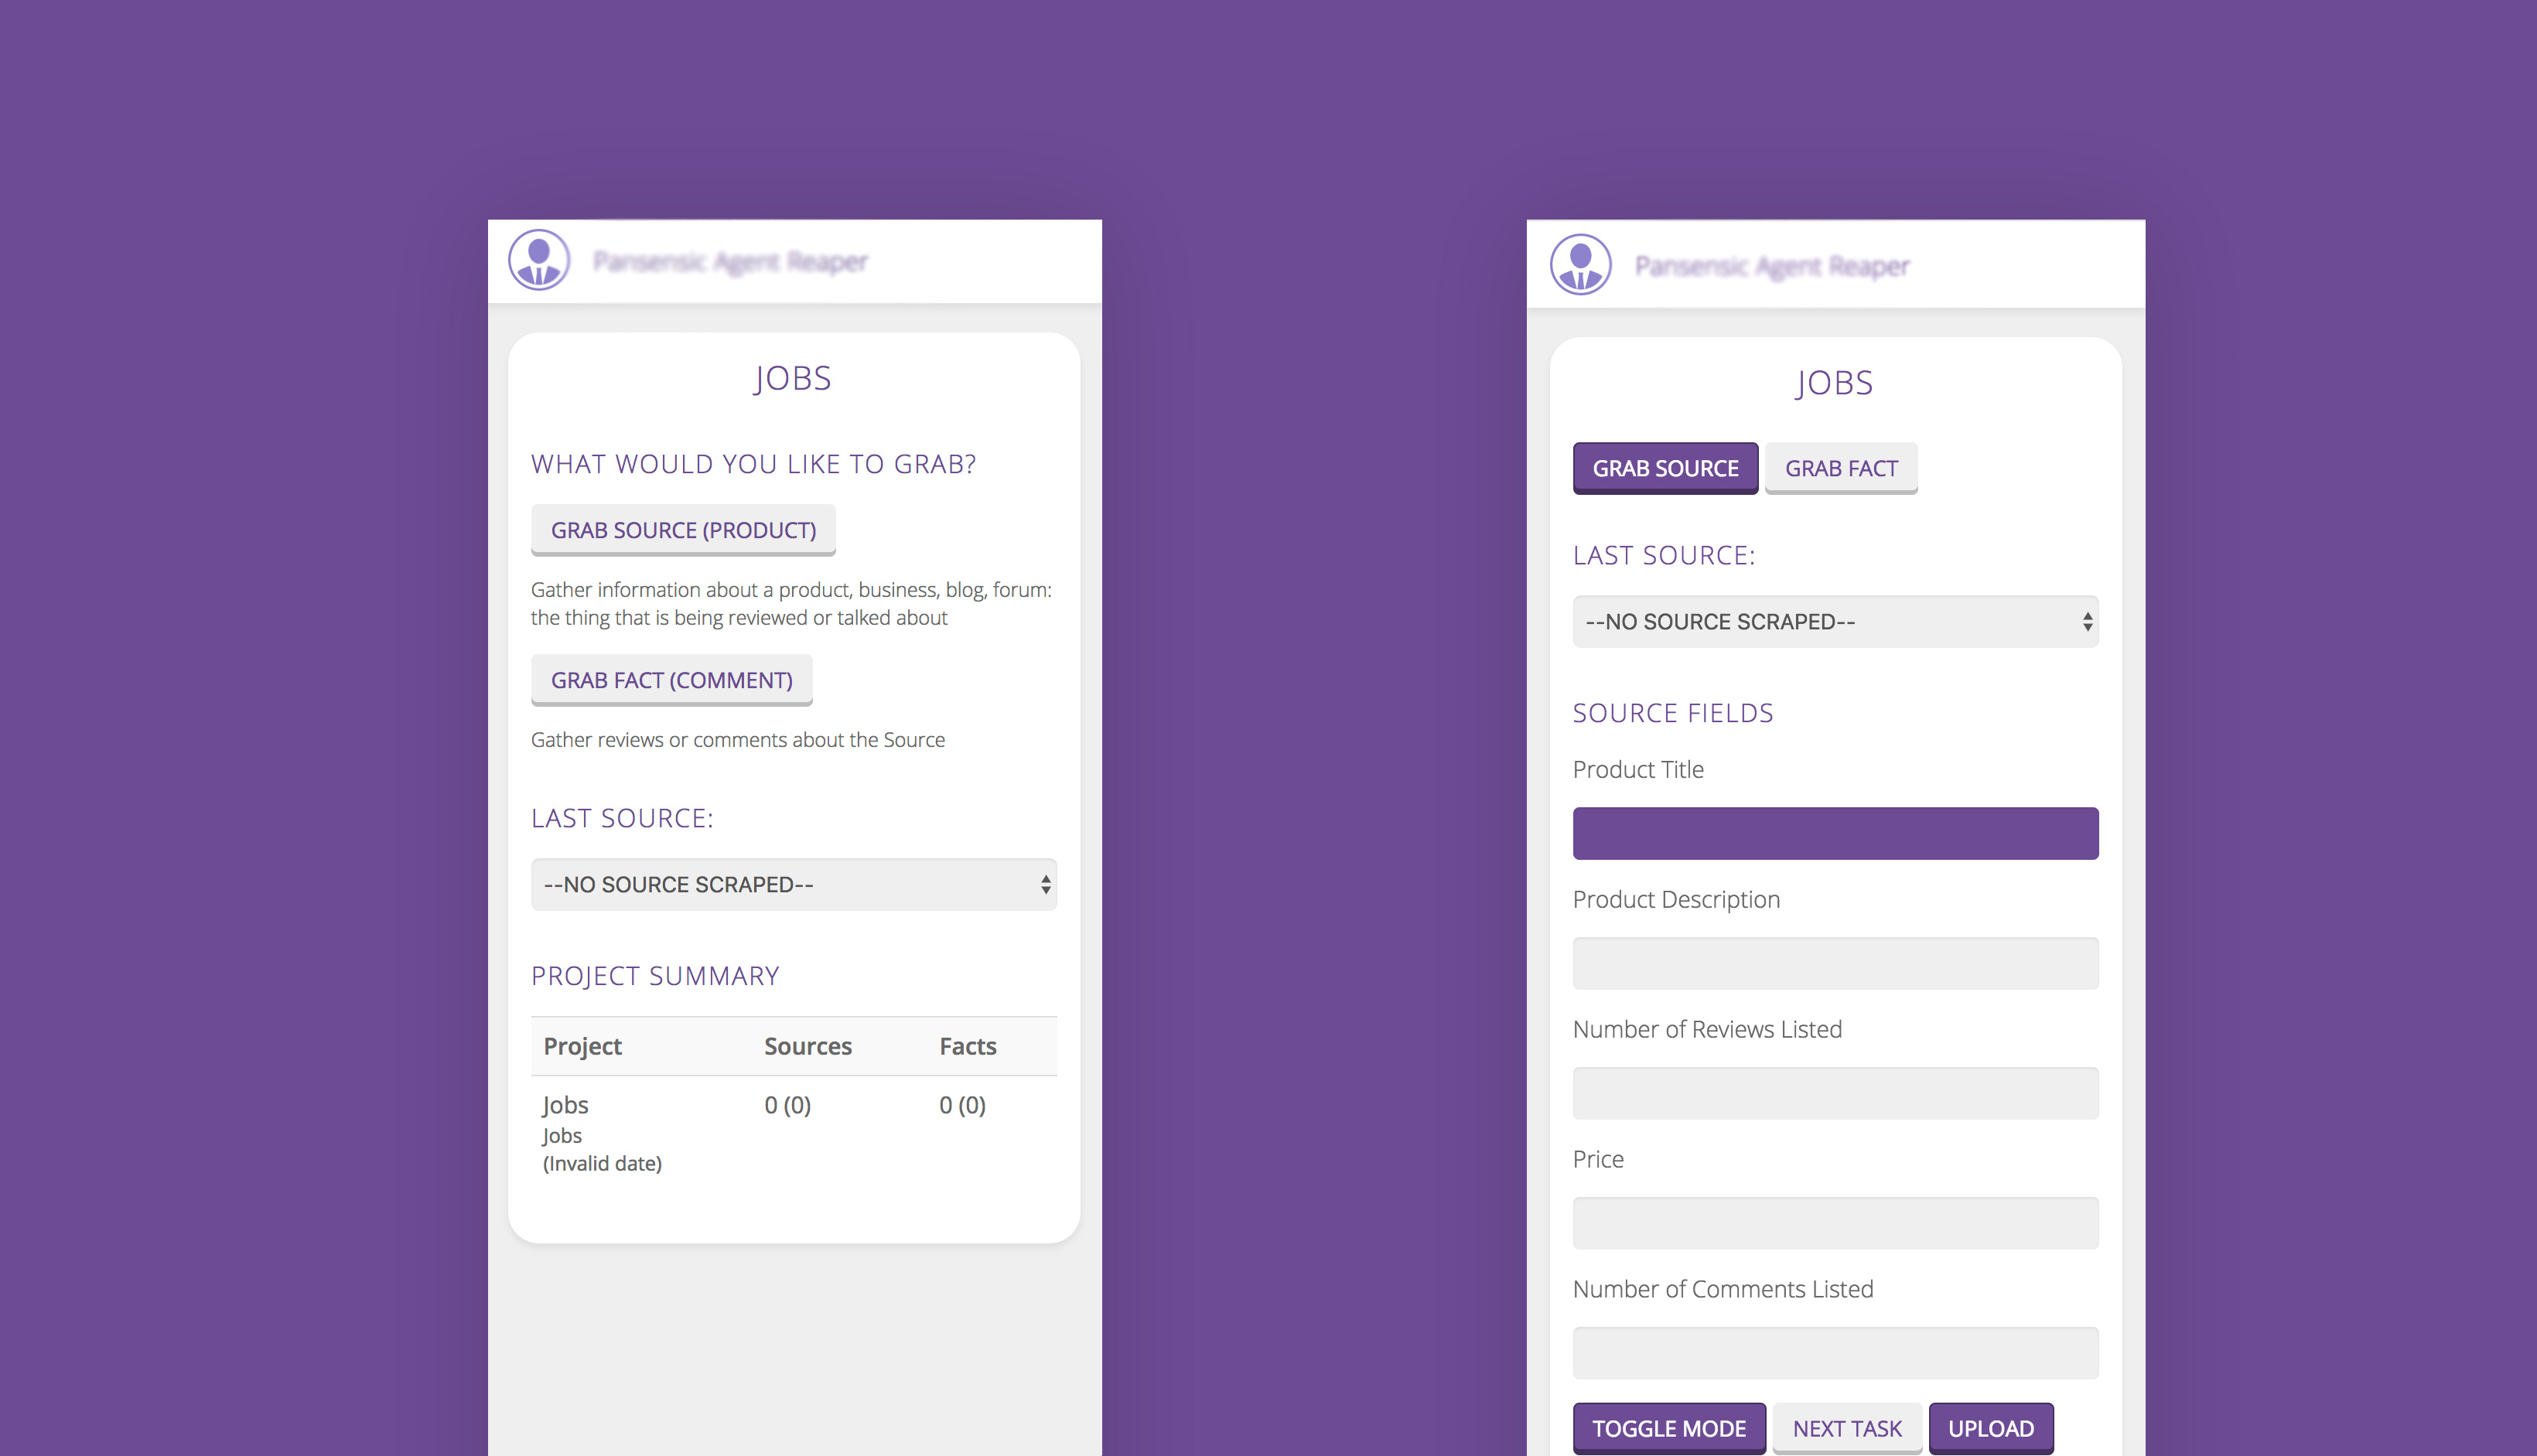
Task: Click Pansensic Agent Reaper title in left panel
Action: click(x=730, y=261)
